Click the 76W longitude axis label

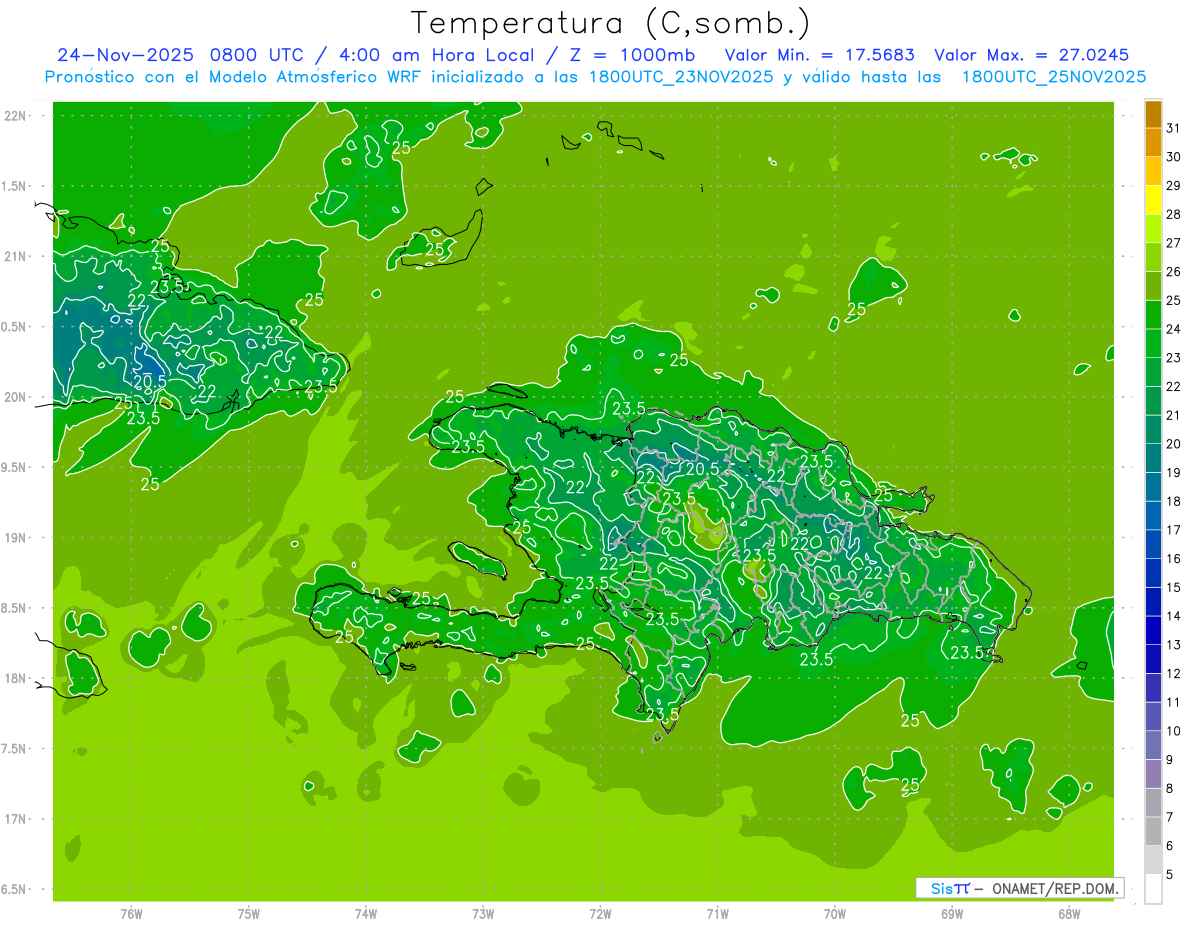131,913
